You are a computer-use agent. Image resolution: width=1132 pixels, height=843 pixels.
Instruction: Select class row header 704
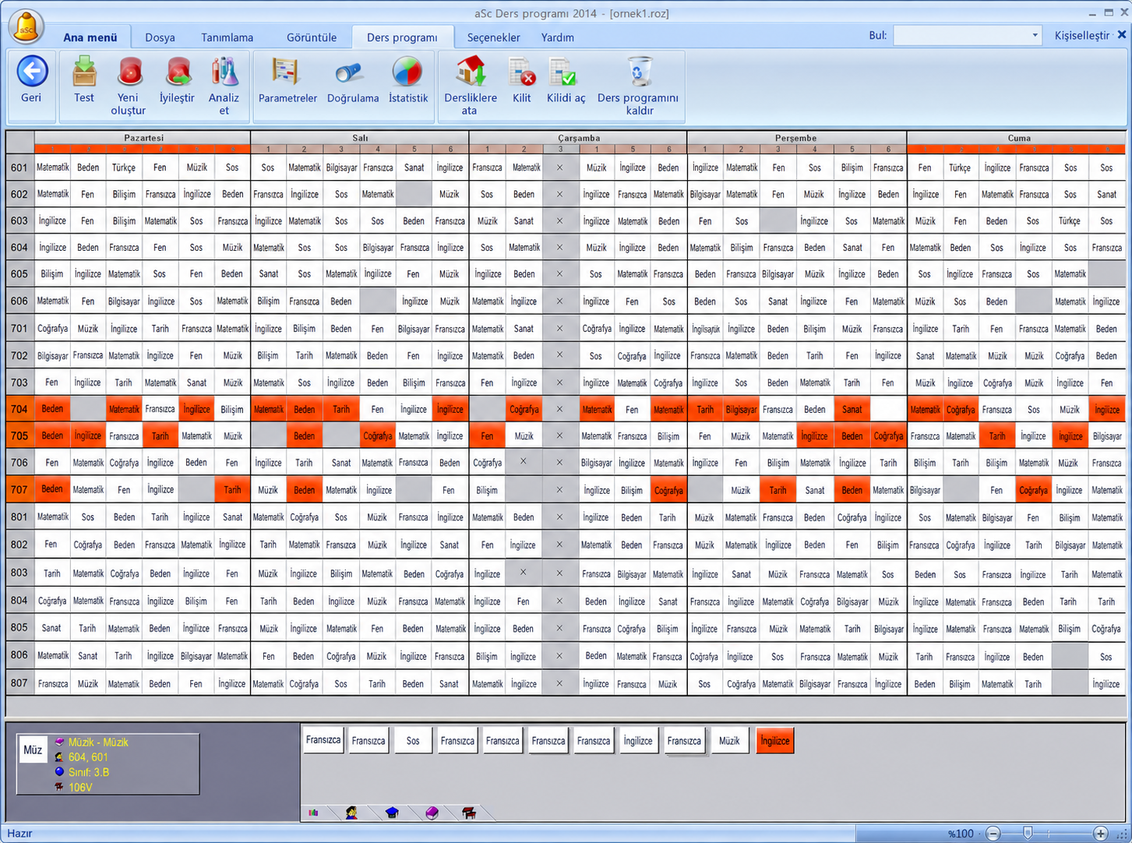coord(19,409)
